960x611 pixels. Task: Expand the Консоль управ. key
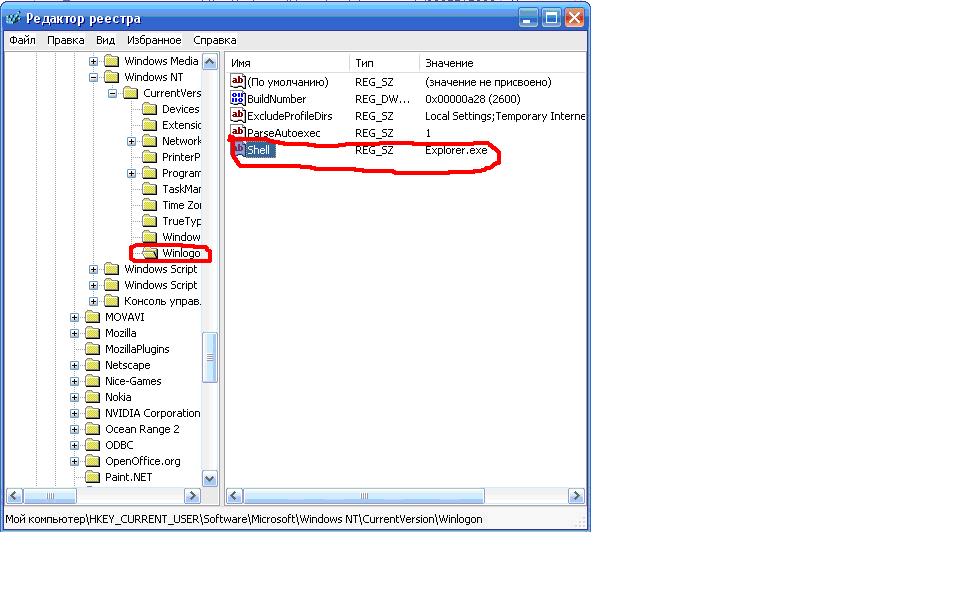click(x=93, y=301)
